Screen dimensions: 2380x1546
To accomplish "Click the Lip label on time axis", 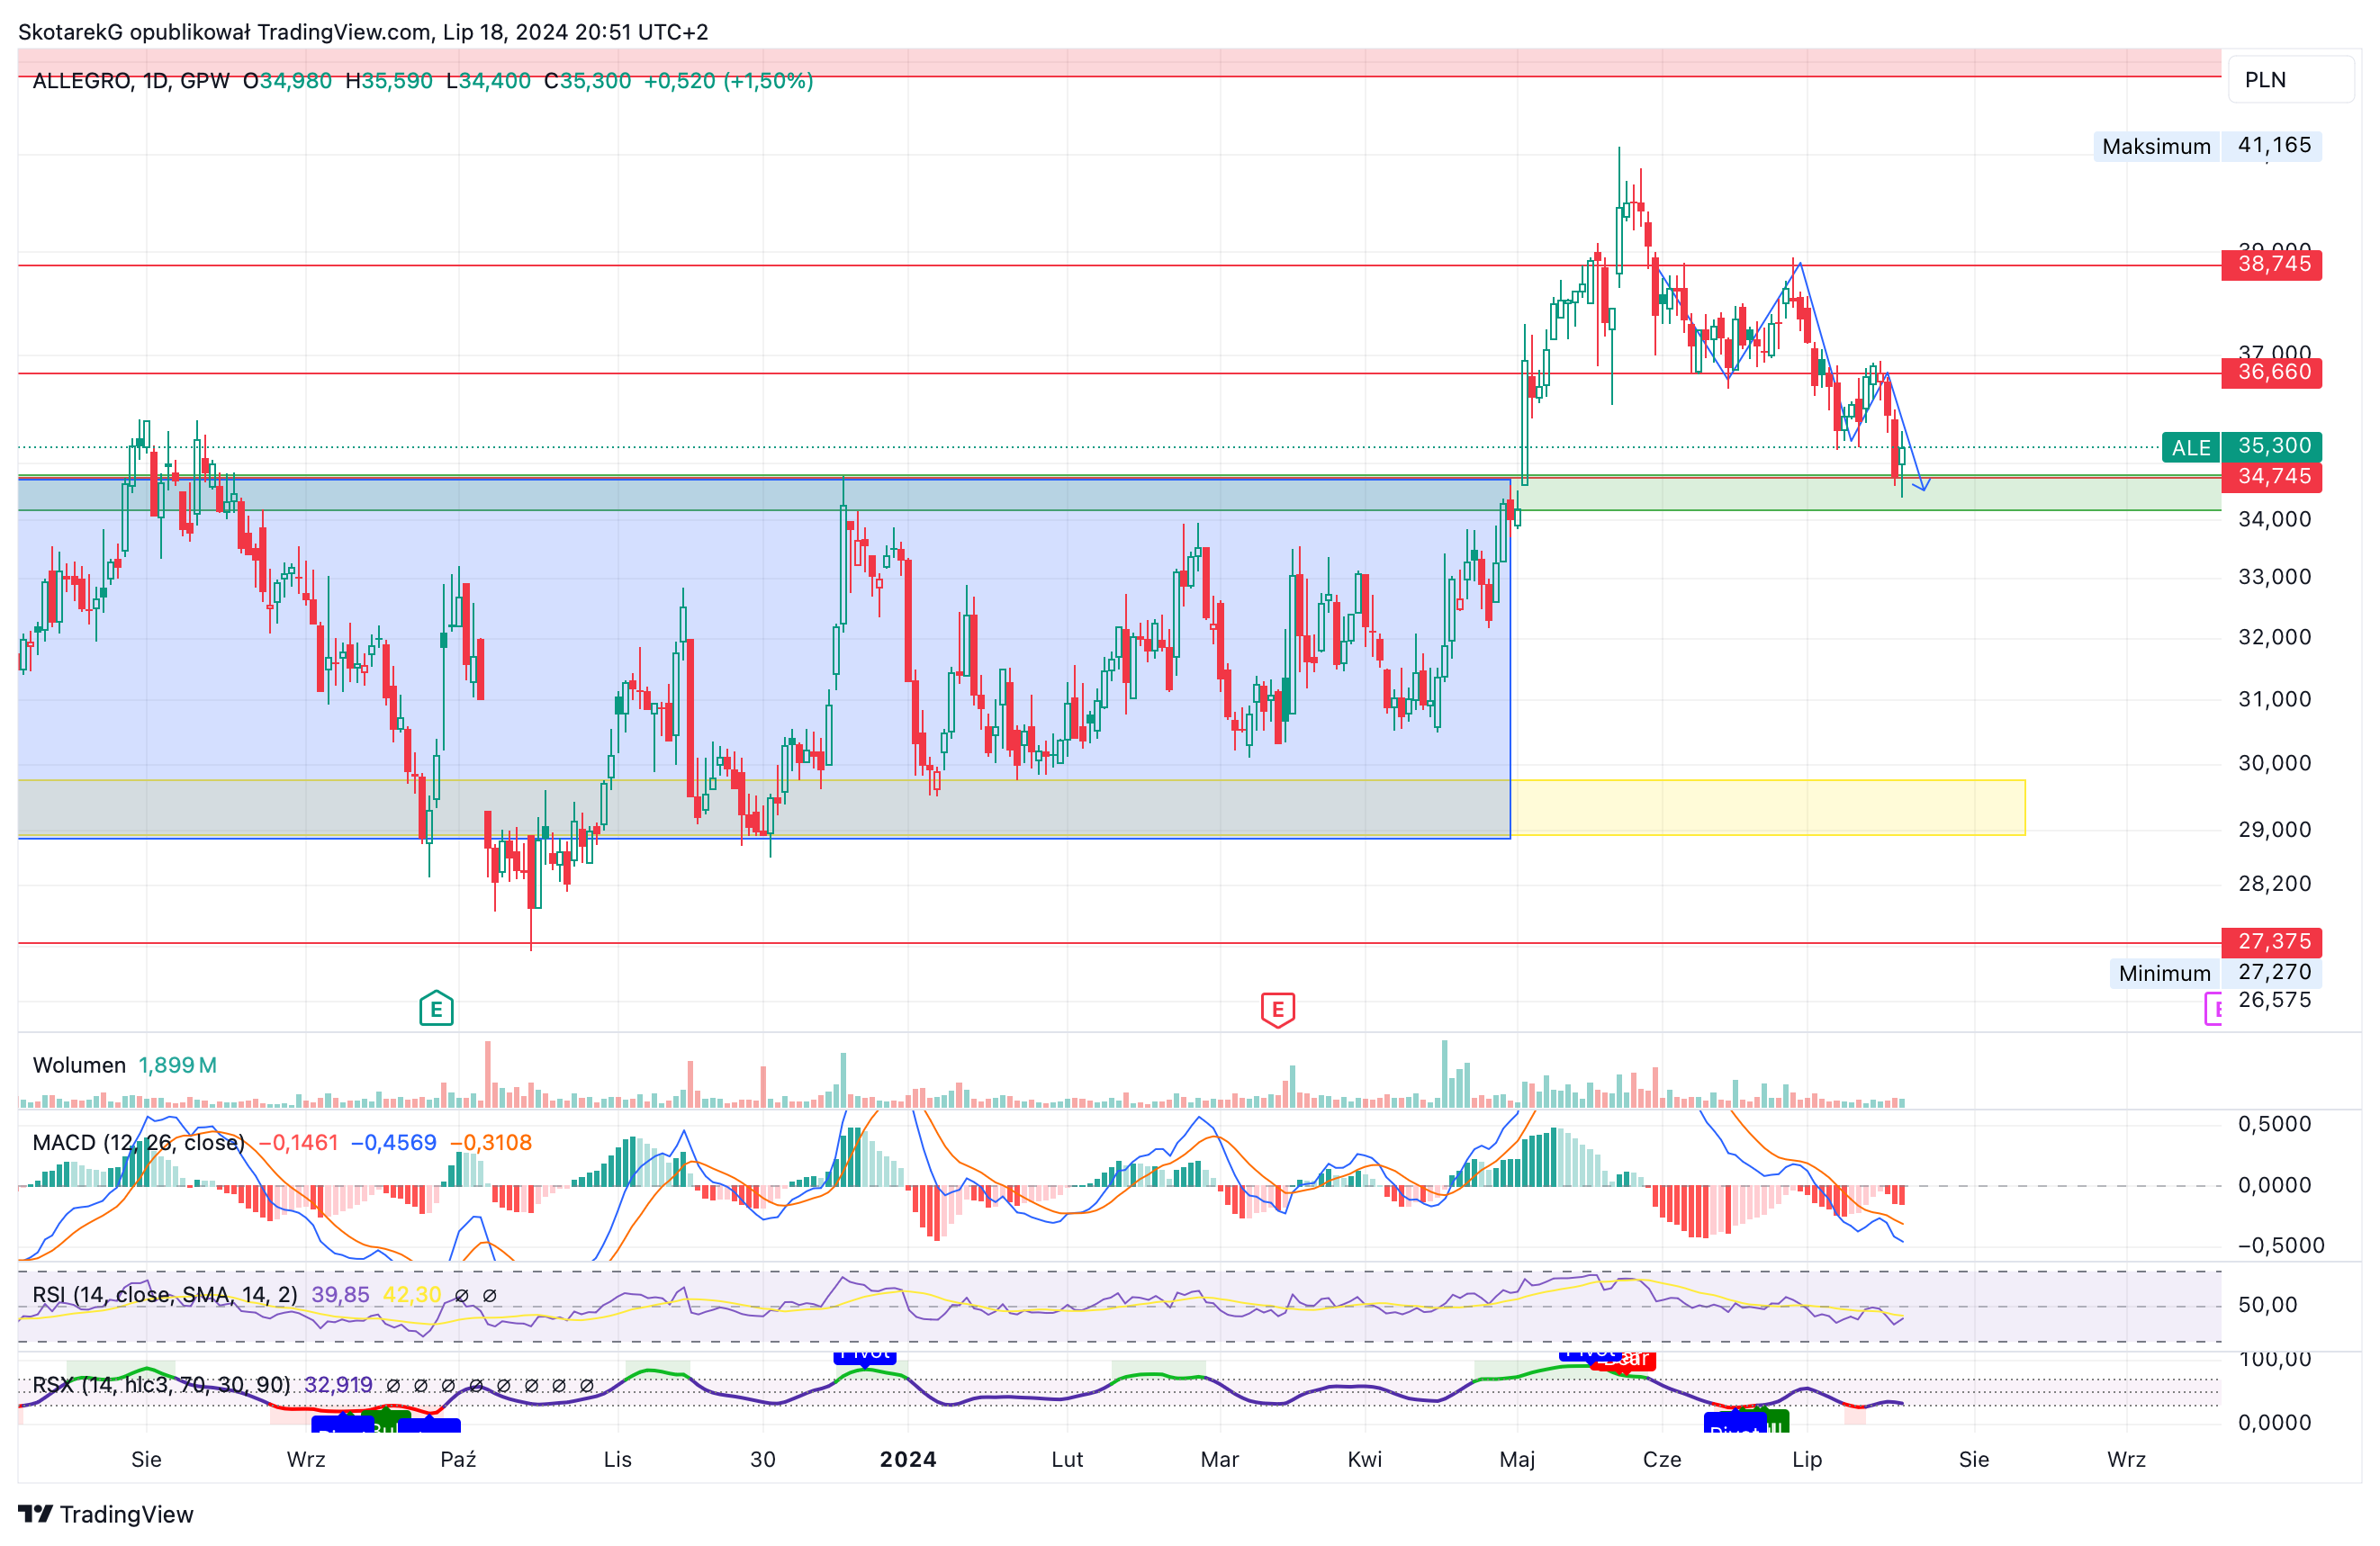I will [1806, 1459].
